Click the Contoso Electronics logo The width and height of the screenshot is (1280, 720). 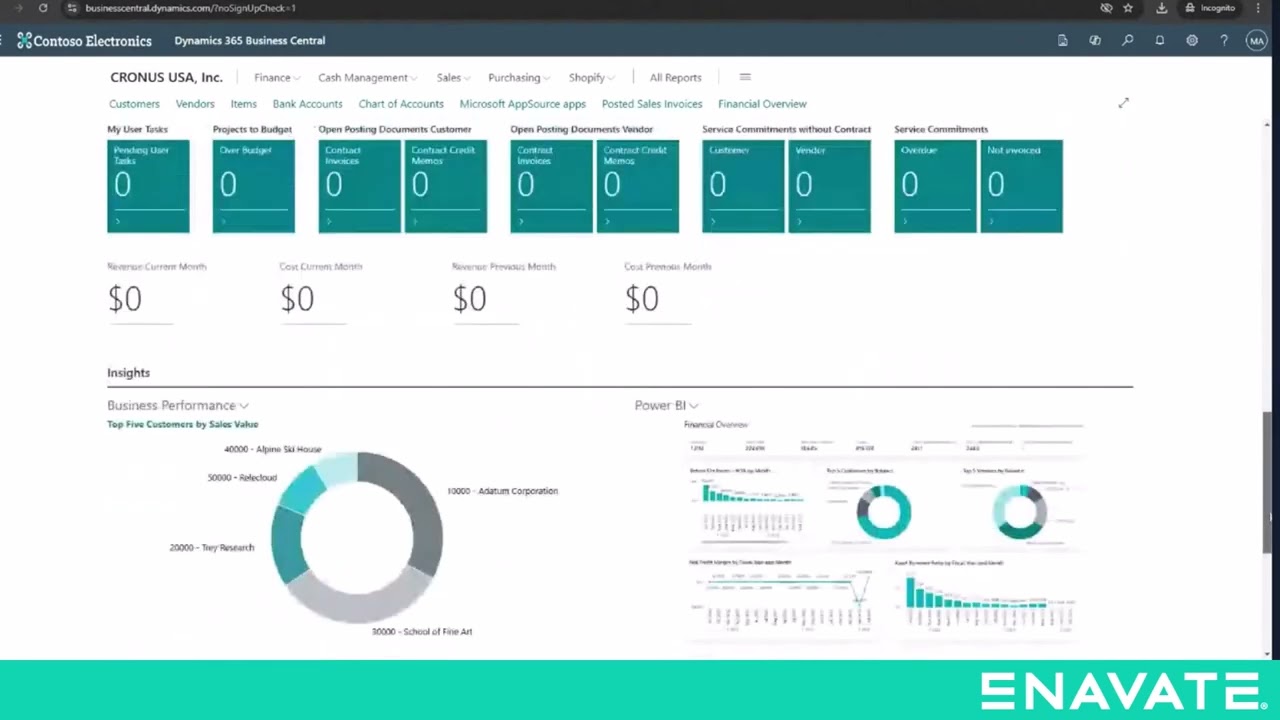(x=84, y=41)
